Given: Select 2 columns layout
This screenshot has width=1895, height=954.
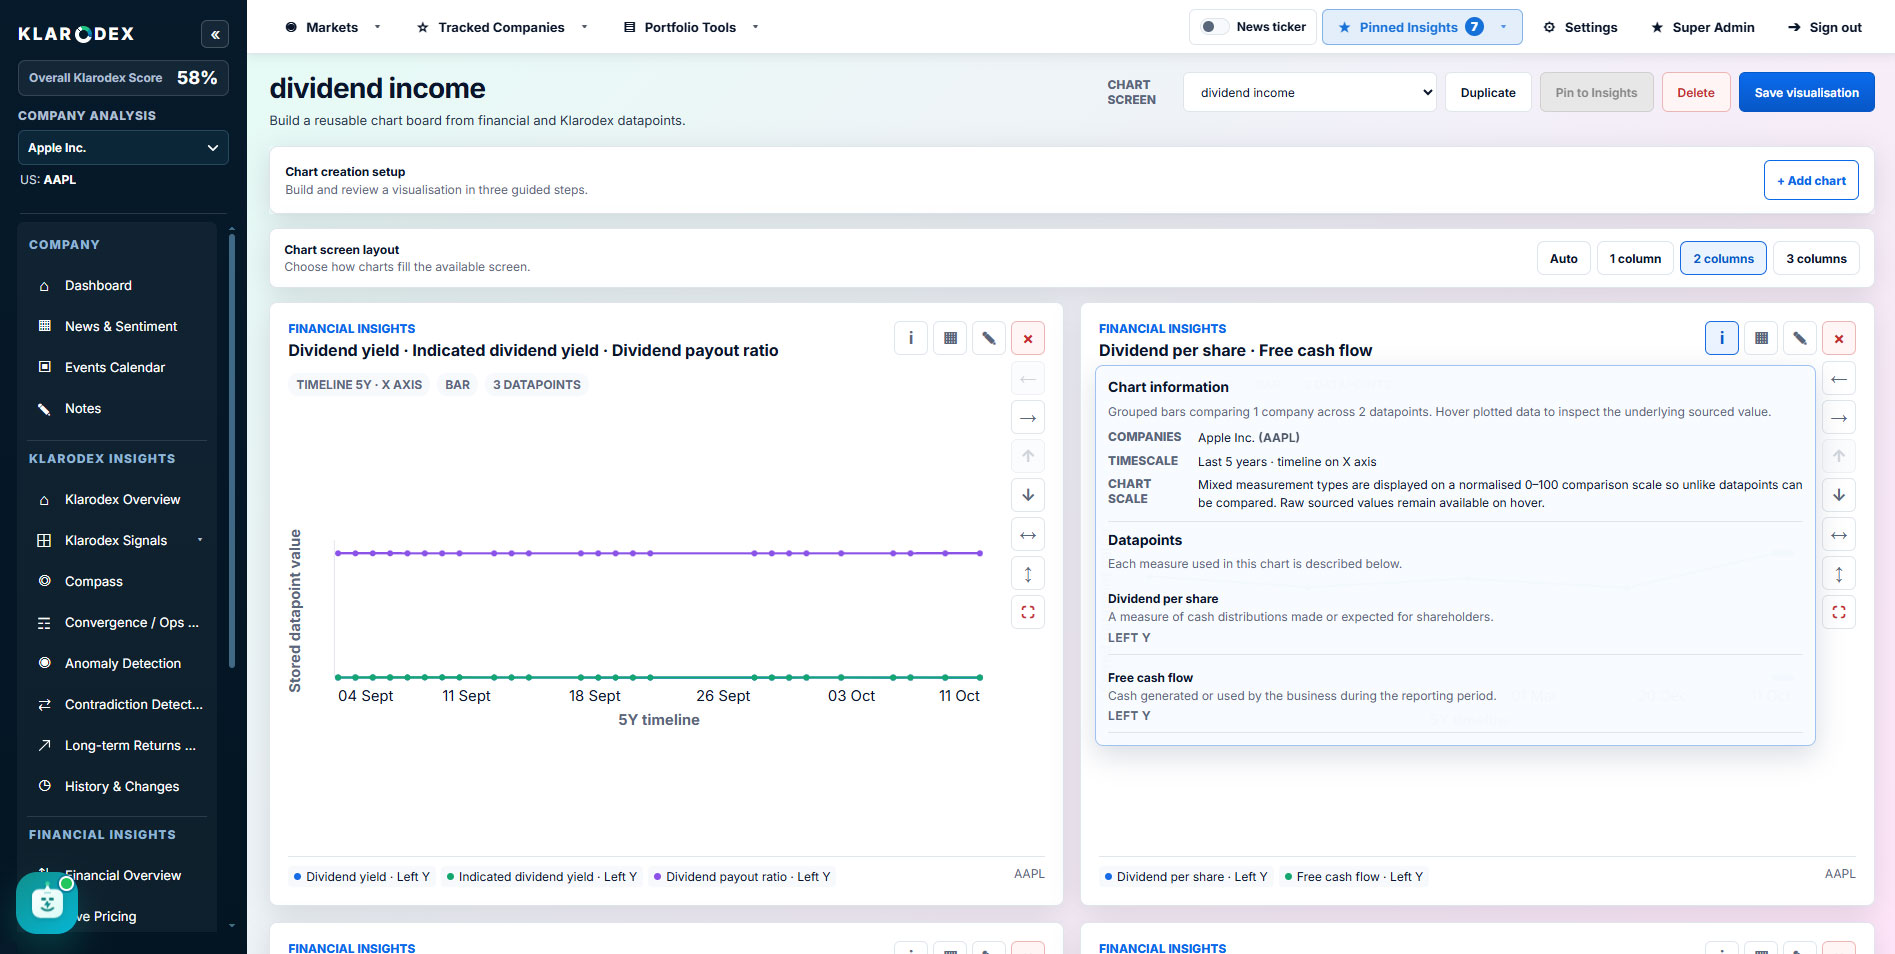Looking at the screenshot, I should pyautogui.click(x=1723, y=258).
